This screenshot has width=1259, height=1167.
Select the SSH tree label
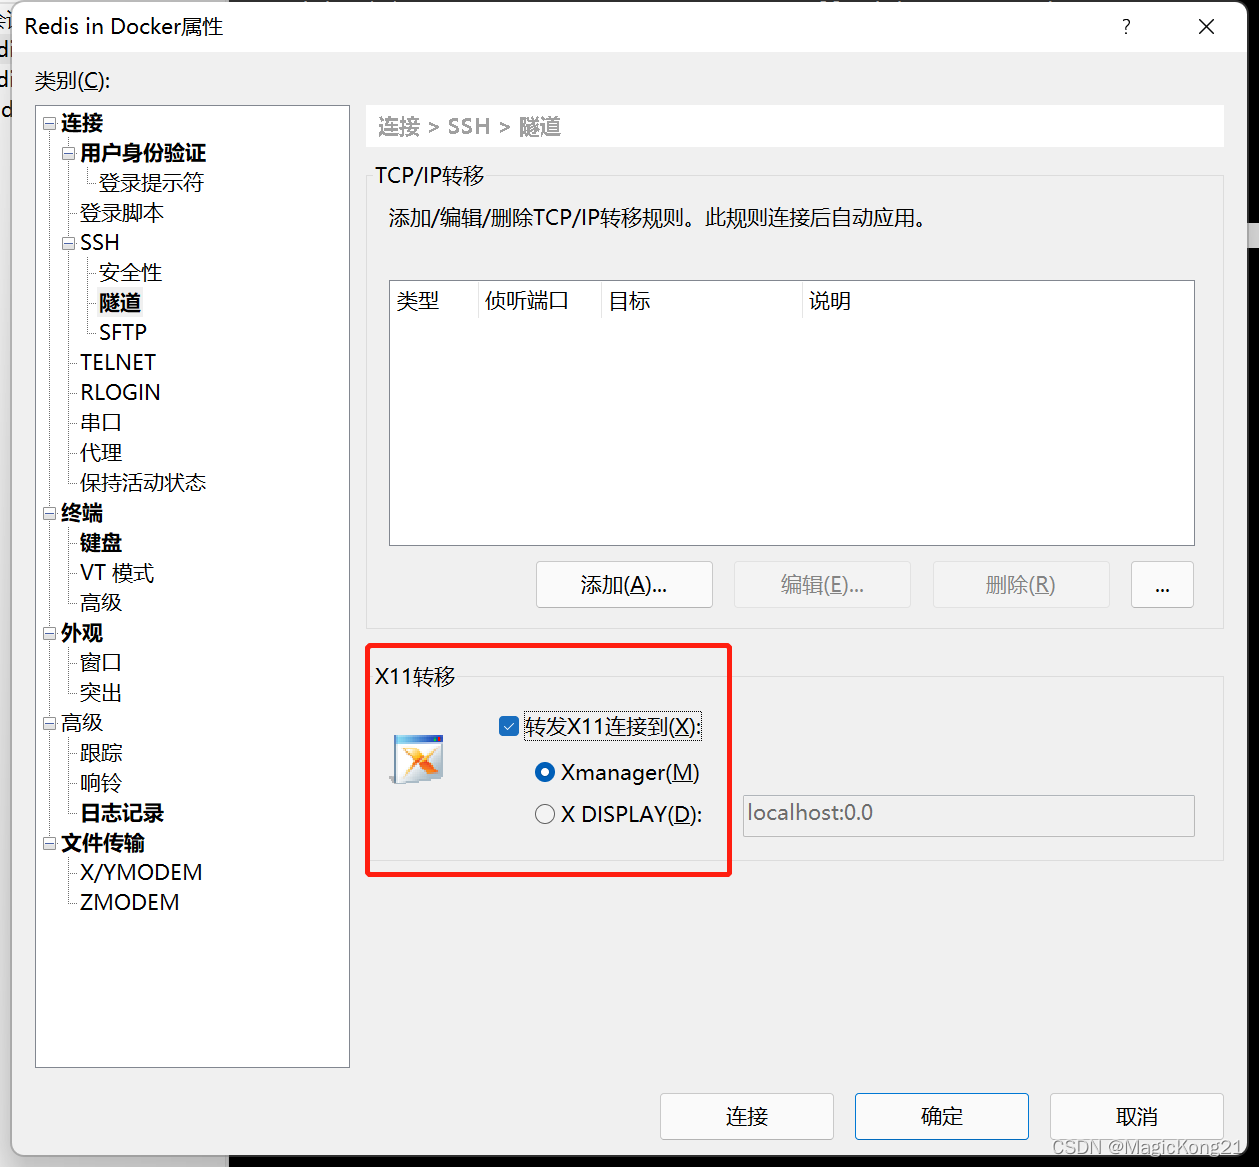(x=100, y=243)
